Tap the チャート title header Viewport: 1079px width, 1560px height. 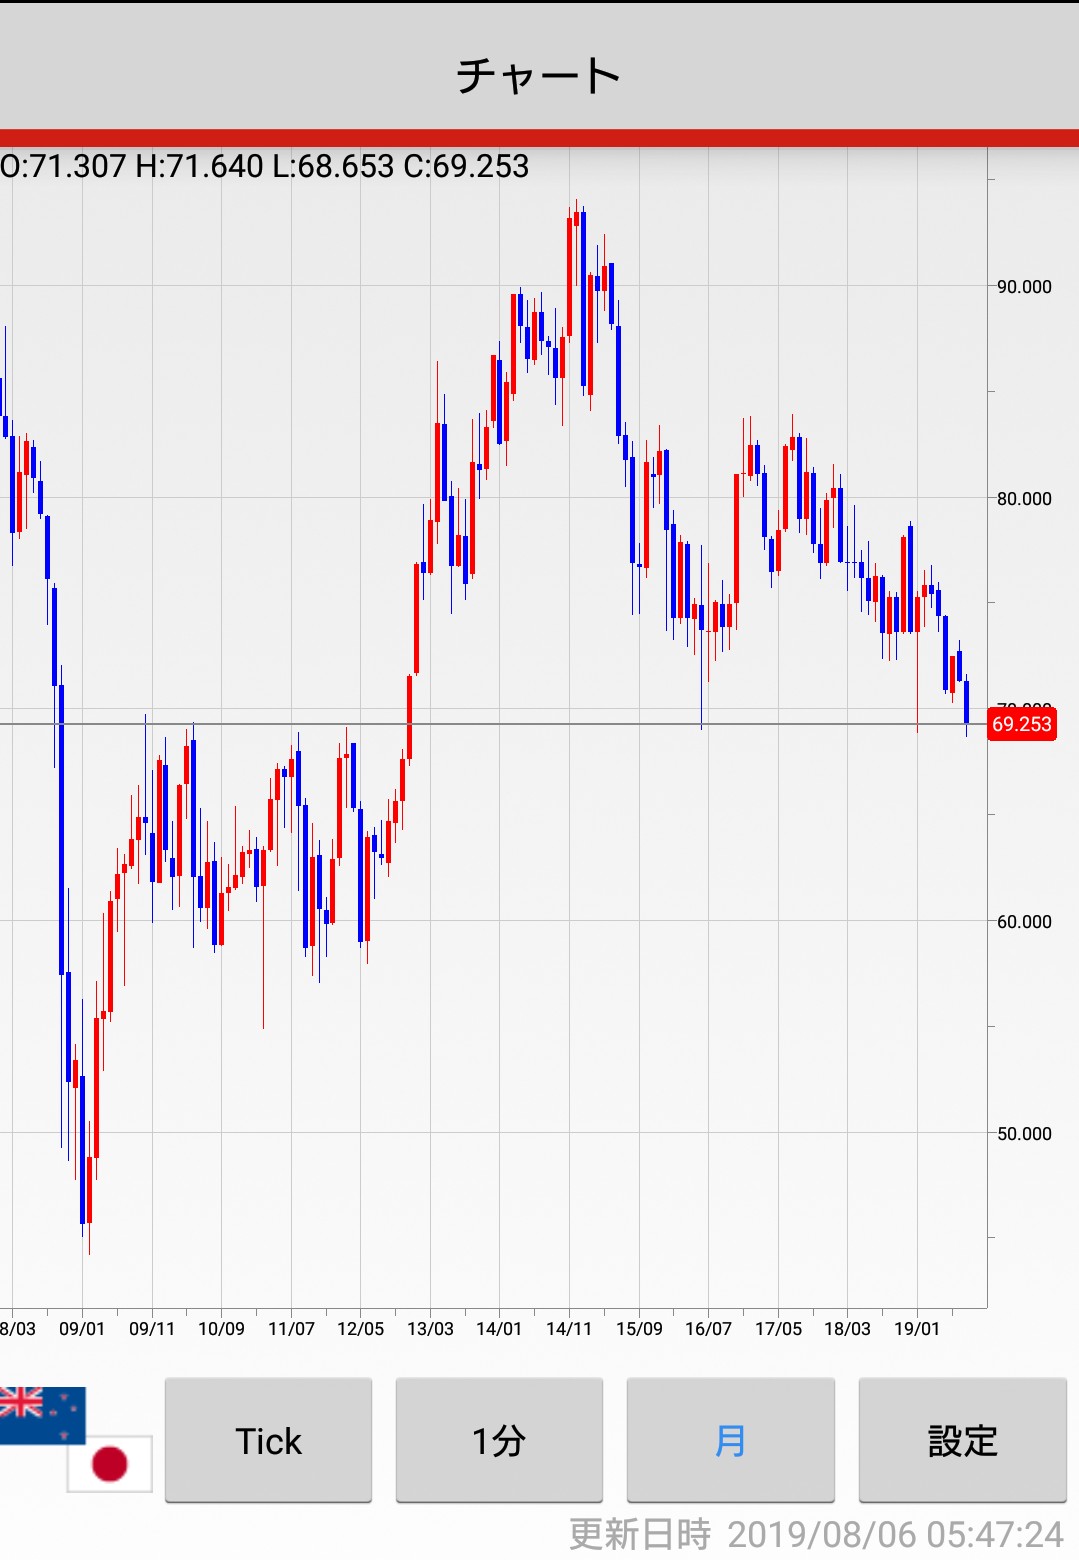pos(539,76)
